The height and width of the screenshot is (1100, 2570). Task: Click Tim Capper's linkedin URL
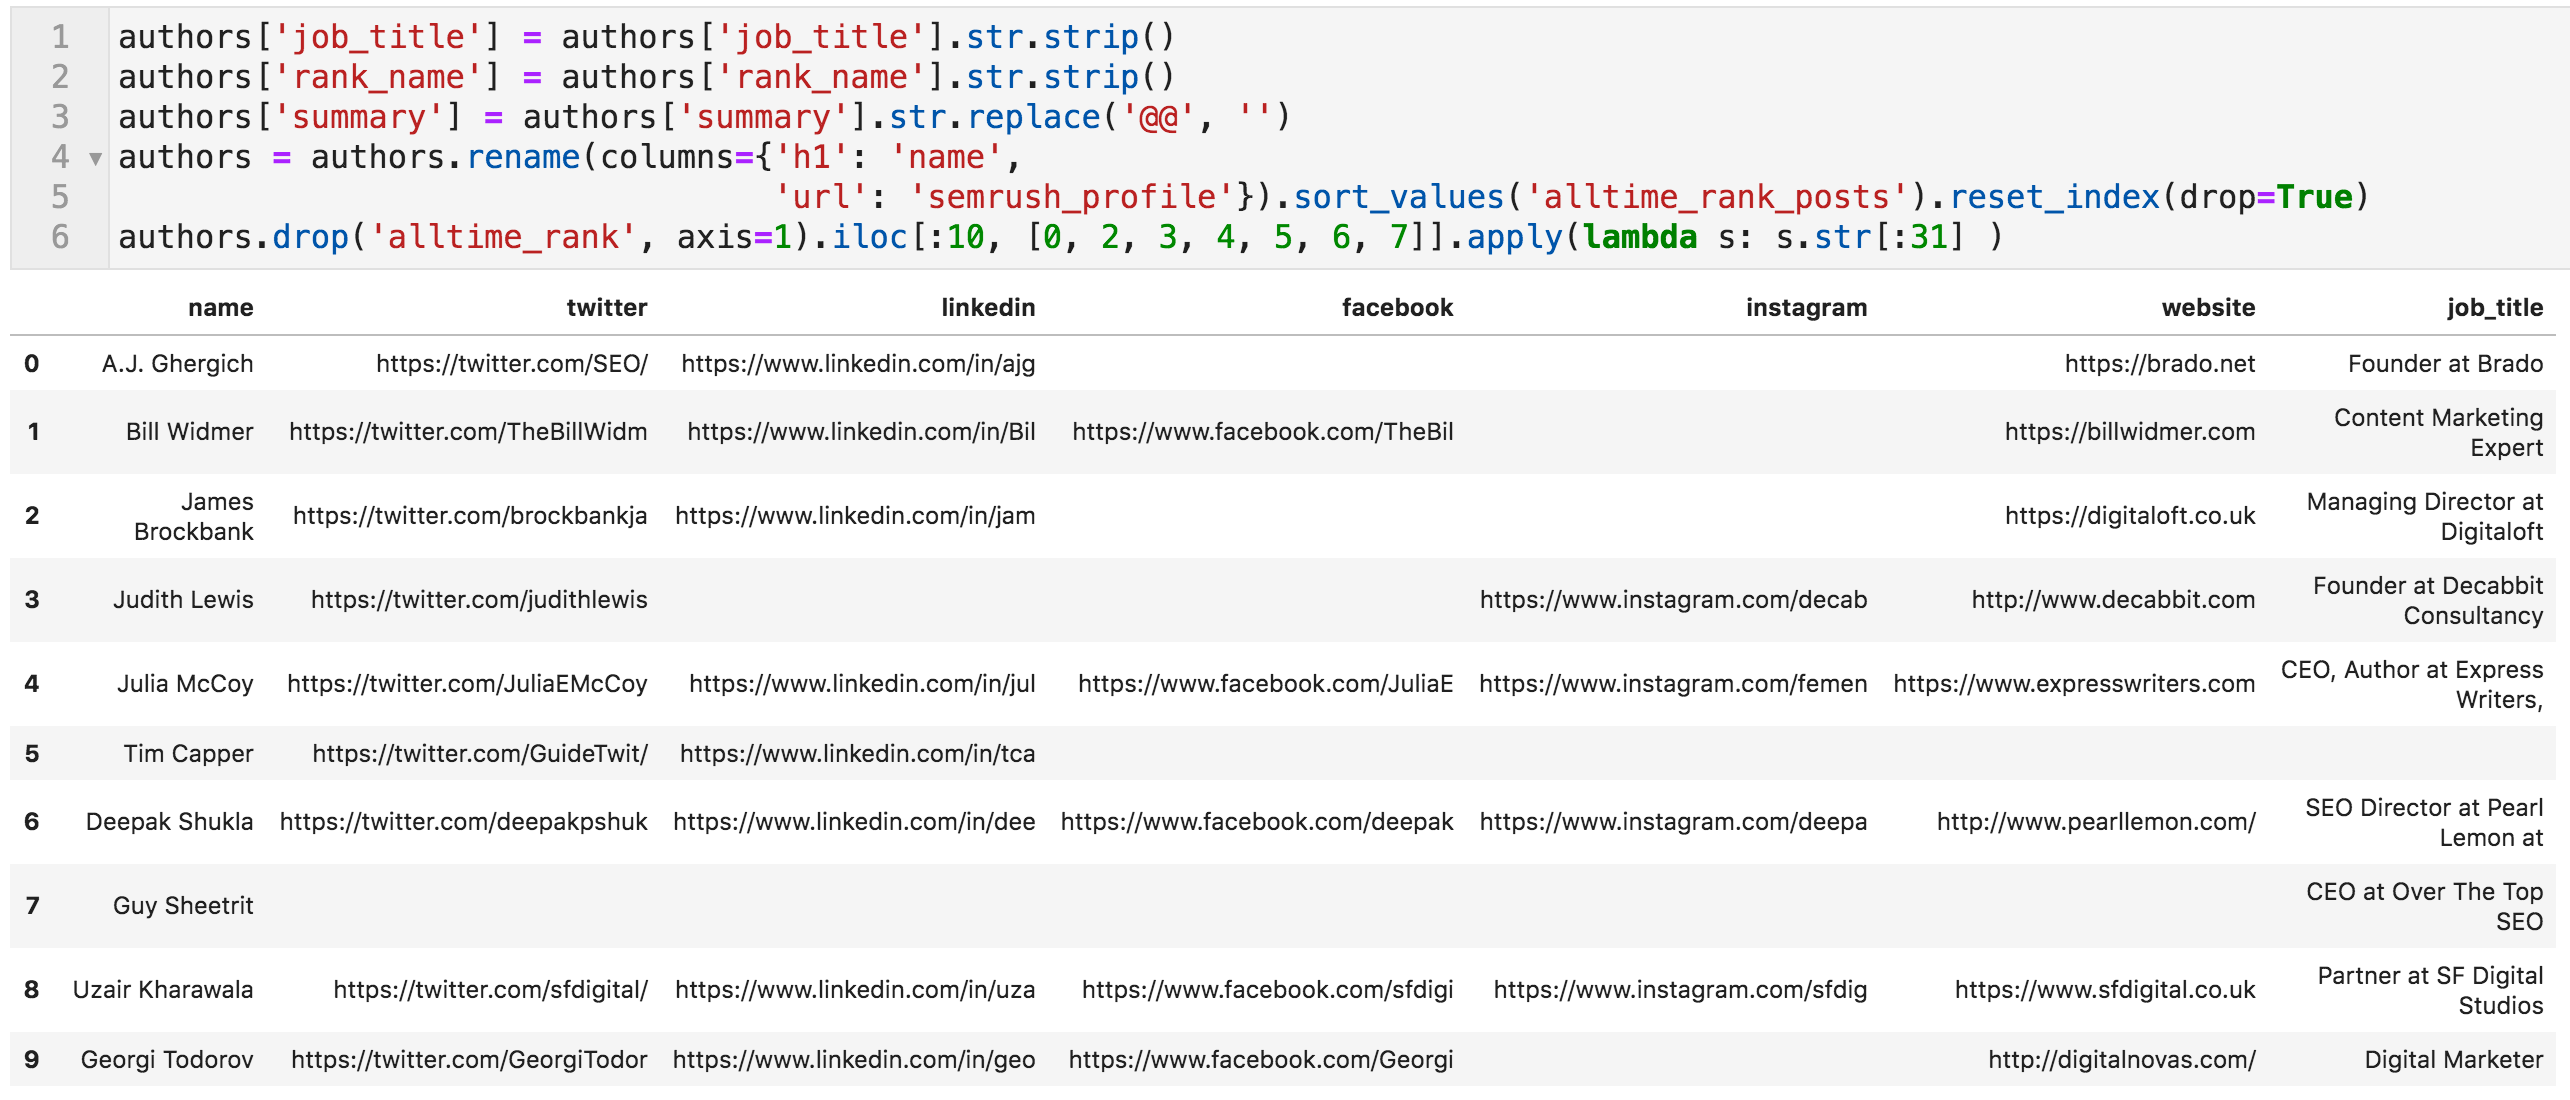point(857,753)
